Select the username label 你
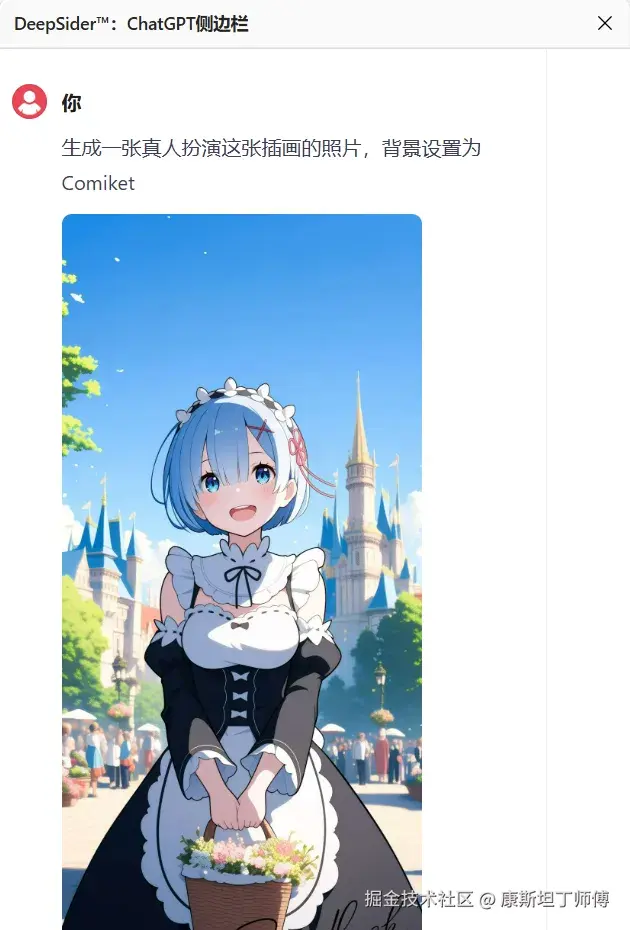 point(71,103)
